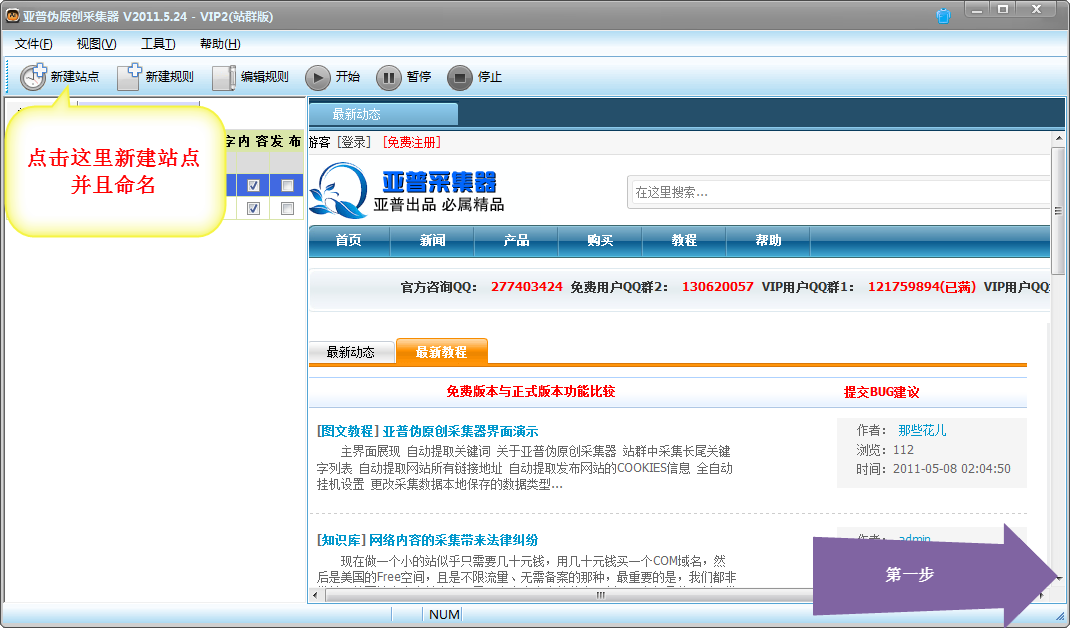
Task: Switch to the orange 最新教程 tab
Action: tap(442, 352)
